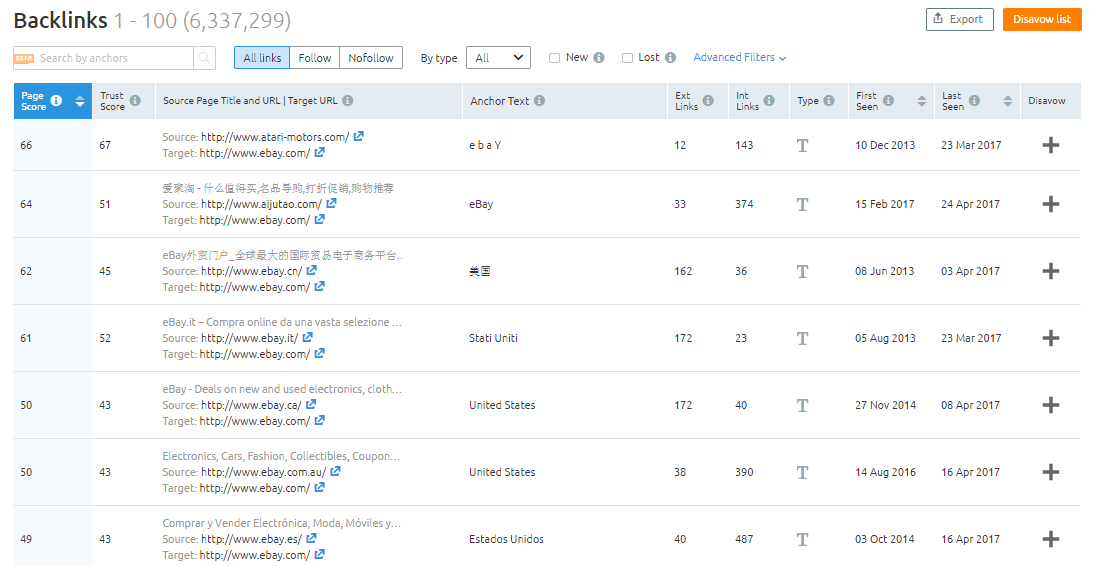Enable the Lost backlinks checkbox
Screen dimensions: 1099x566
[627, 58]
